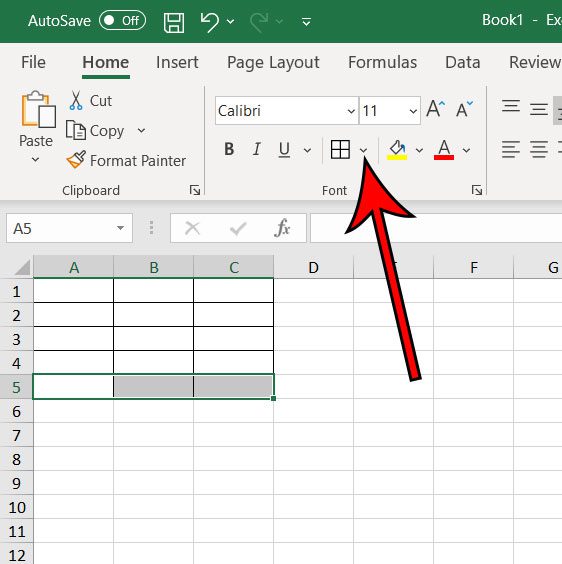This screenshot has height=564, width=562.
Task: Click the Redo arrow icon
Action: tap(259, 22)
